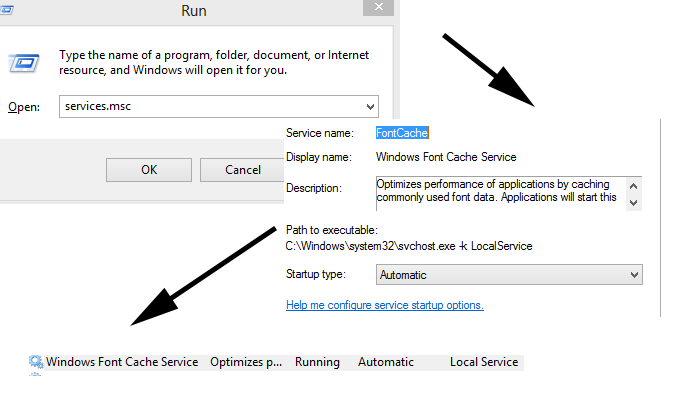Screen dimensions: 690x400
Task: Click the description scroll down arrow
Action: [634, 203]
